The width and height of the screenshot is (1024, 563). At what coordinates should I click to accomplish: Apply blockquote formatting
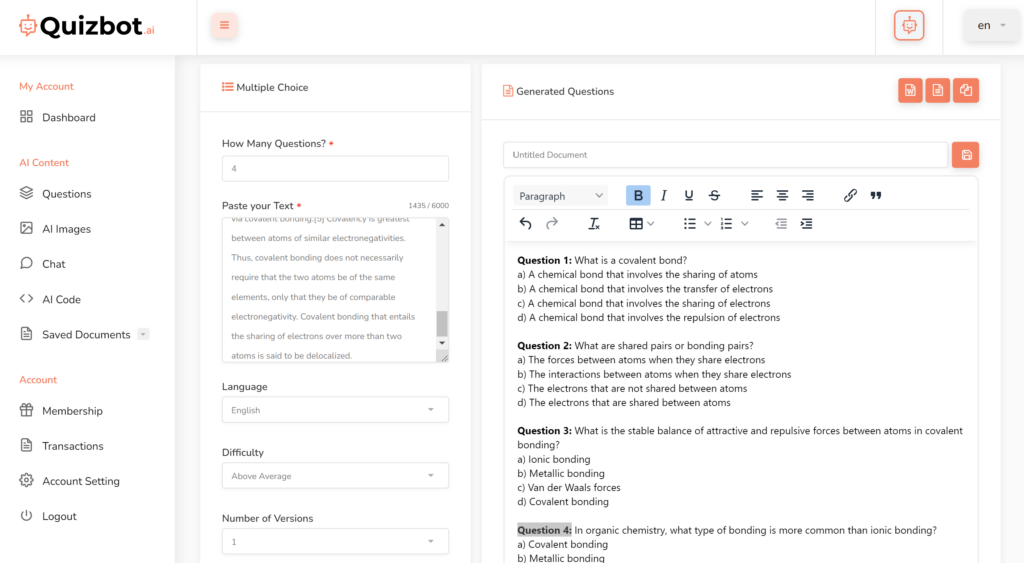[876, 196]
